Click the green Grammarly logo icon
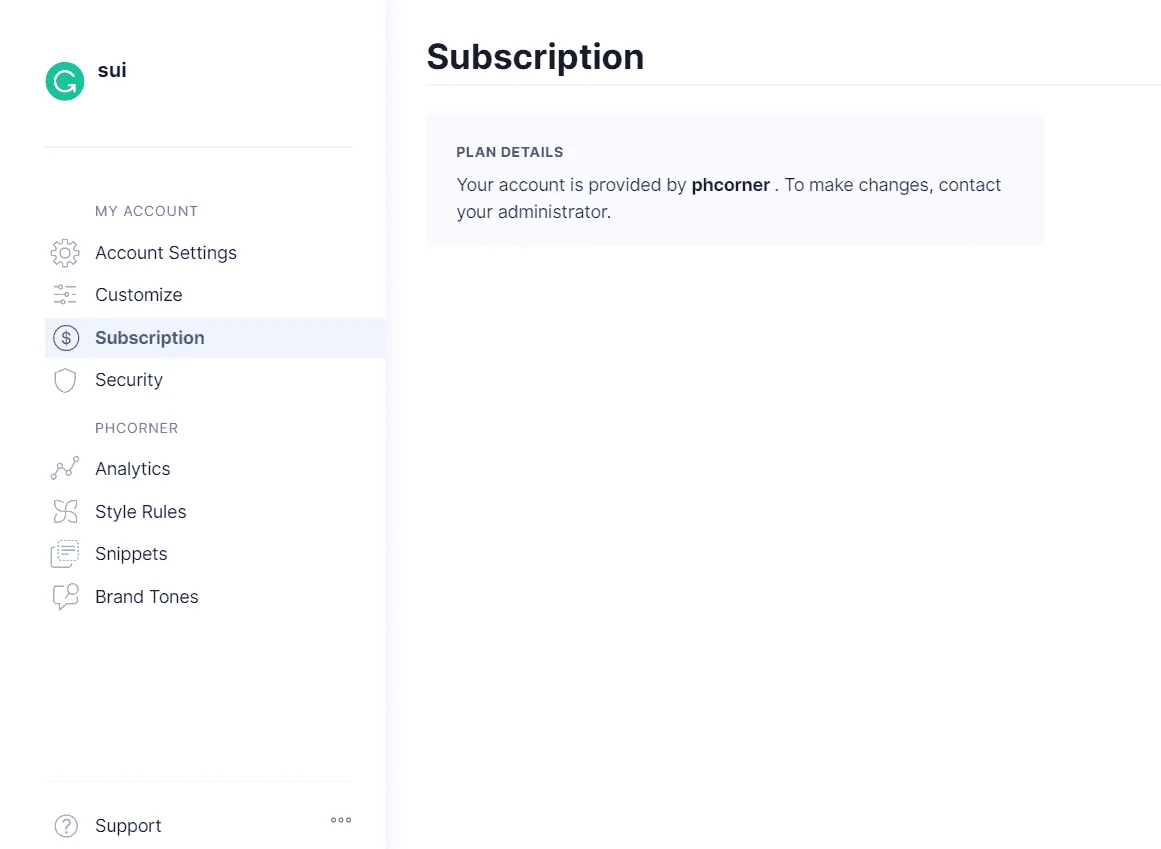This screenshot has width=1161, height=849. 64,81
